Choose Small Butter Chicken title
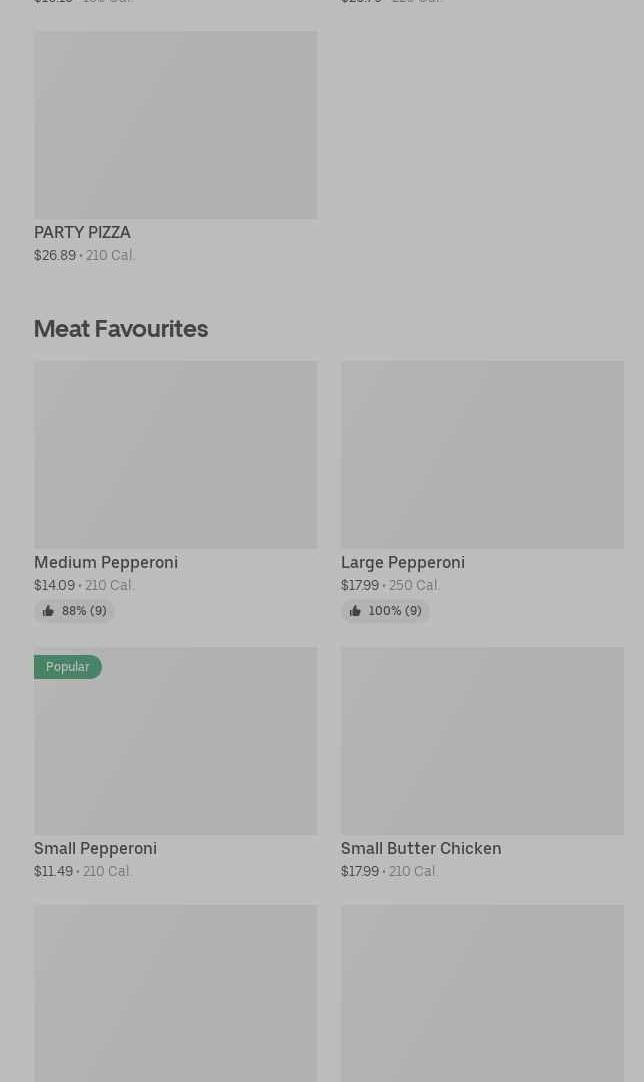 (421, 849)
